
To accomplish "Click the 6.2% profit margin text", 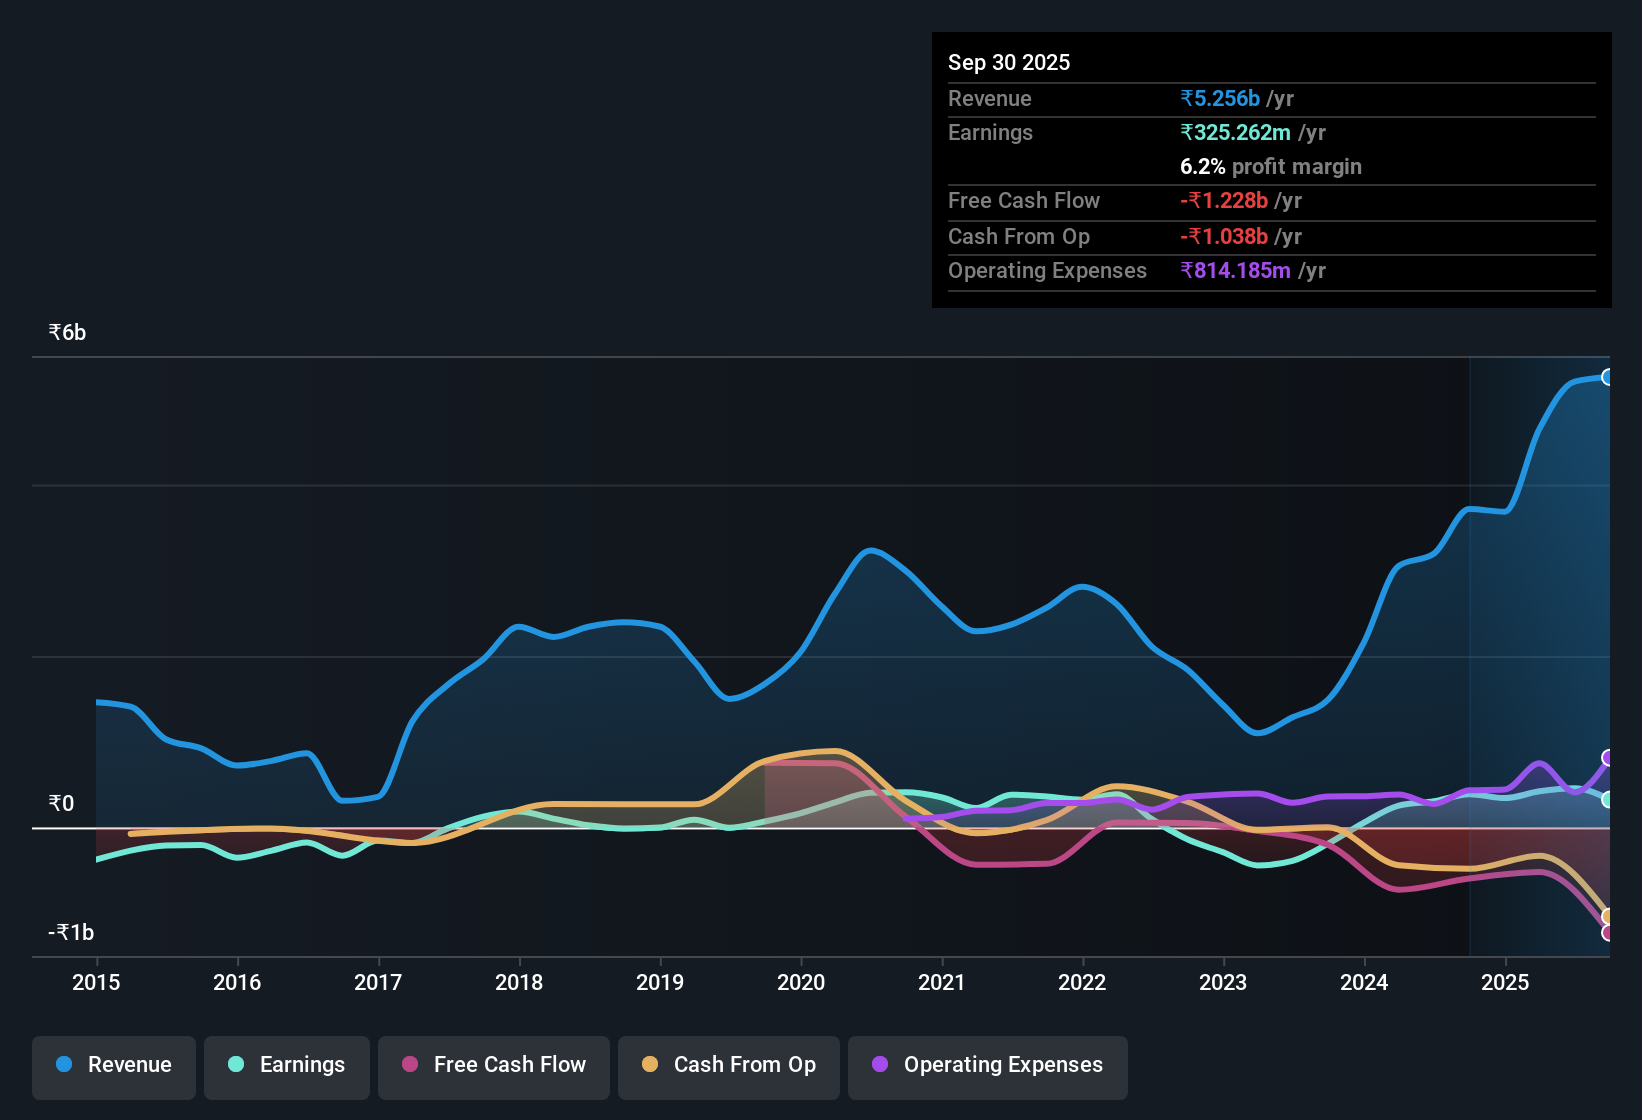I will click(x=1270, y=167).
